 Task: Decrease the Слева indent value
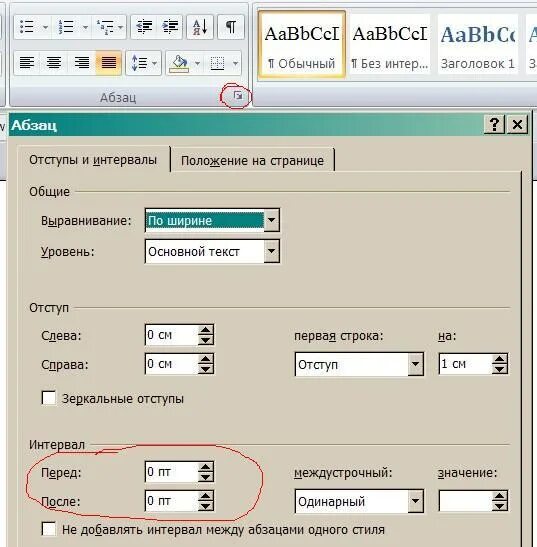[x=206, y=340]
